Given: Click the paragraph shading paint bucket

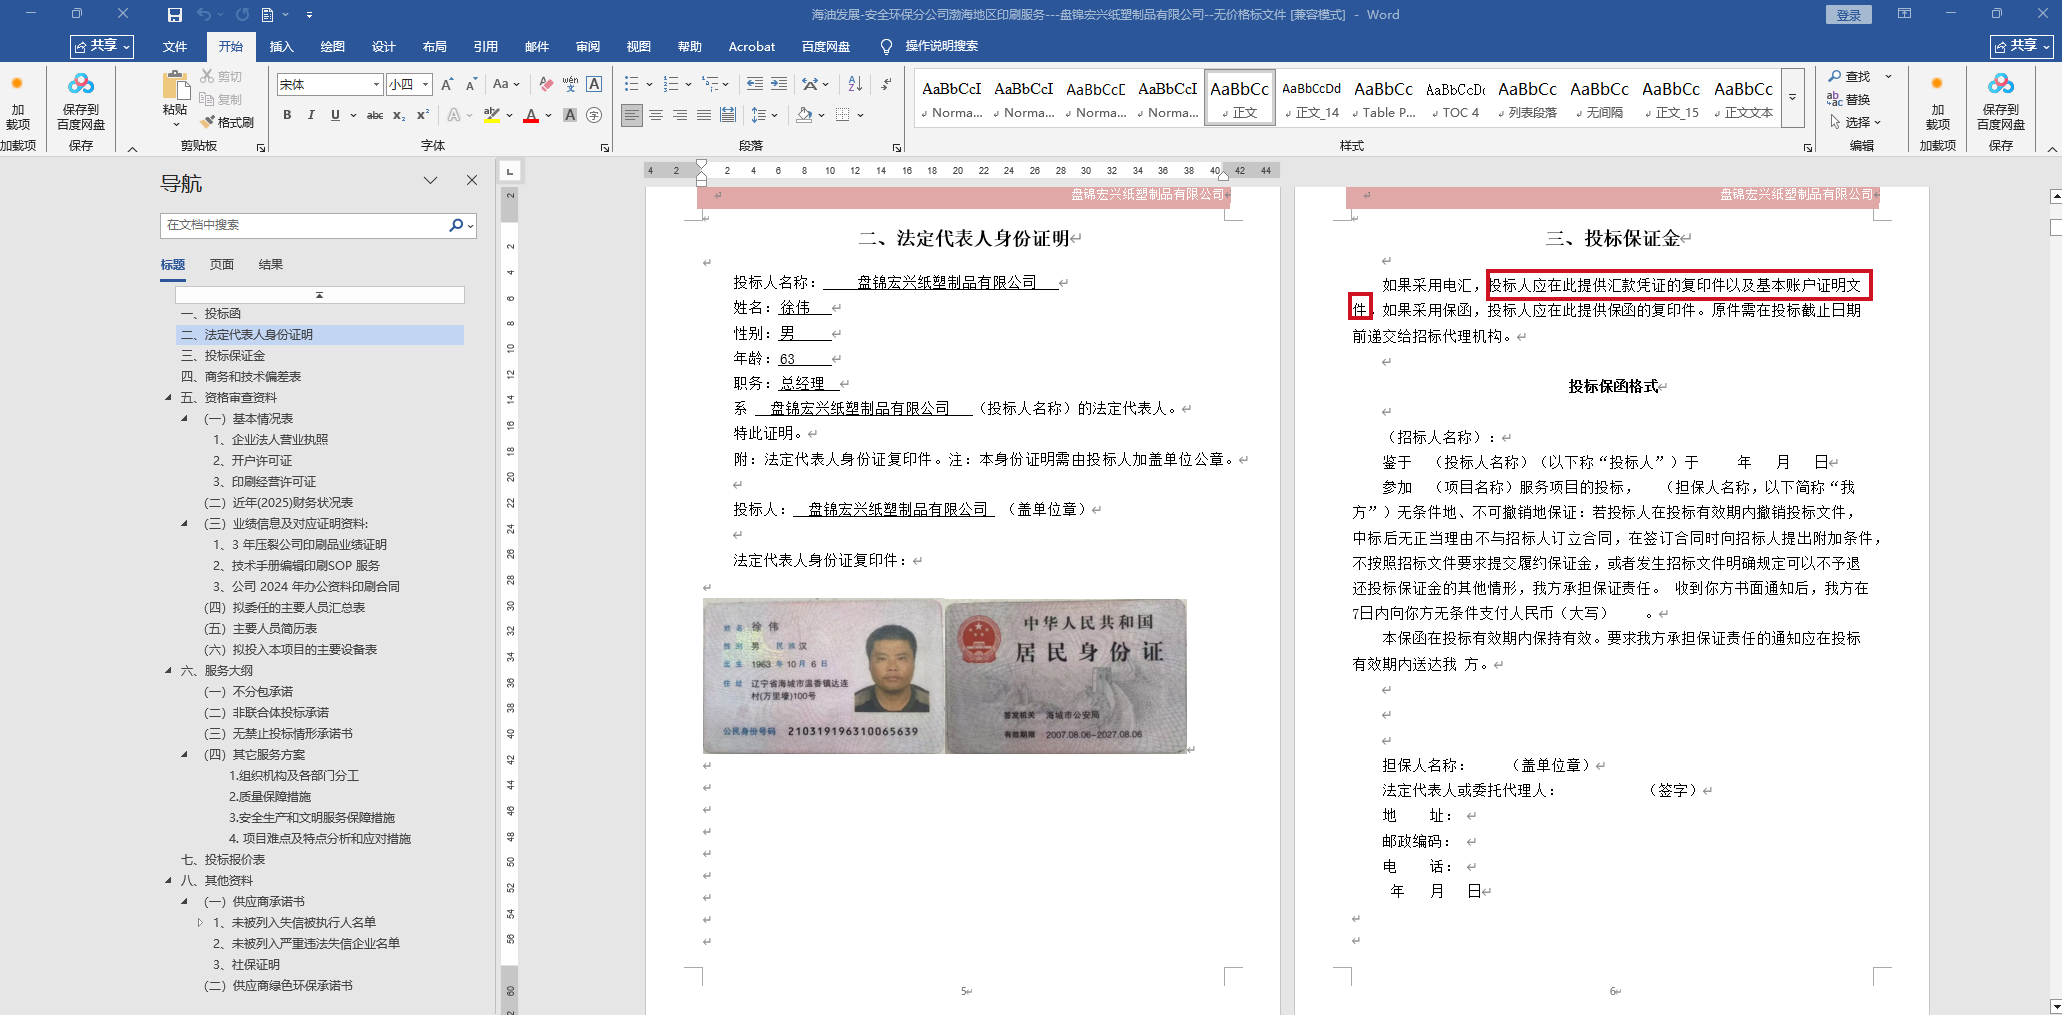Looking at the screenshot, I should click(x=804, y=115).
